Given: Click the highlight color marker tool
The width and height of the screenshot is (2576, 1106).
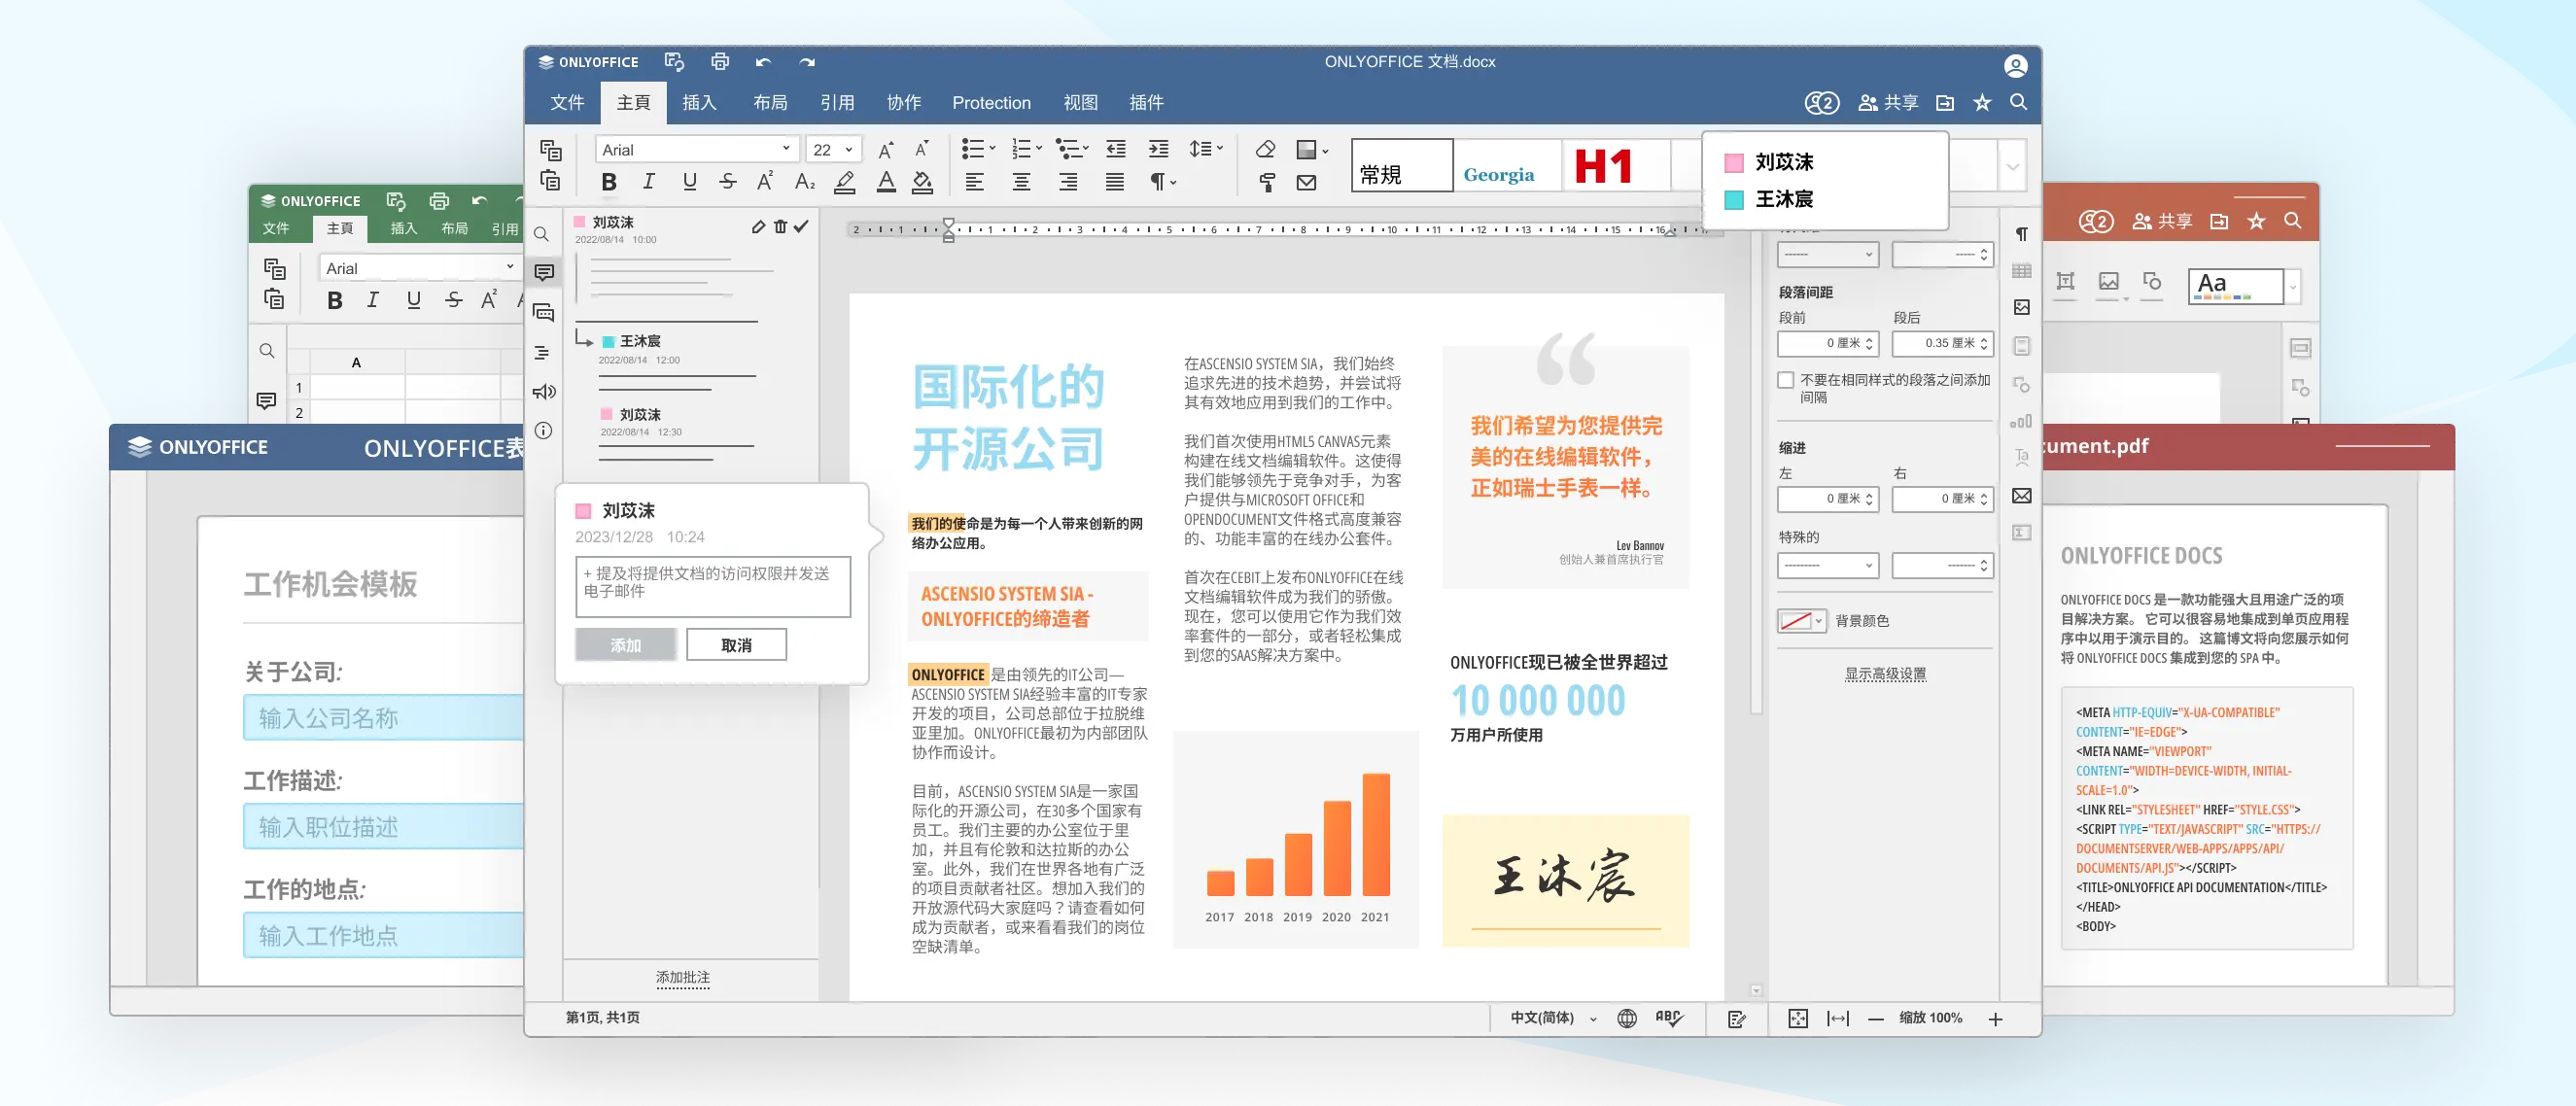Looking at the screenshot, I should 845,182.
